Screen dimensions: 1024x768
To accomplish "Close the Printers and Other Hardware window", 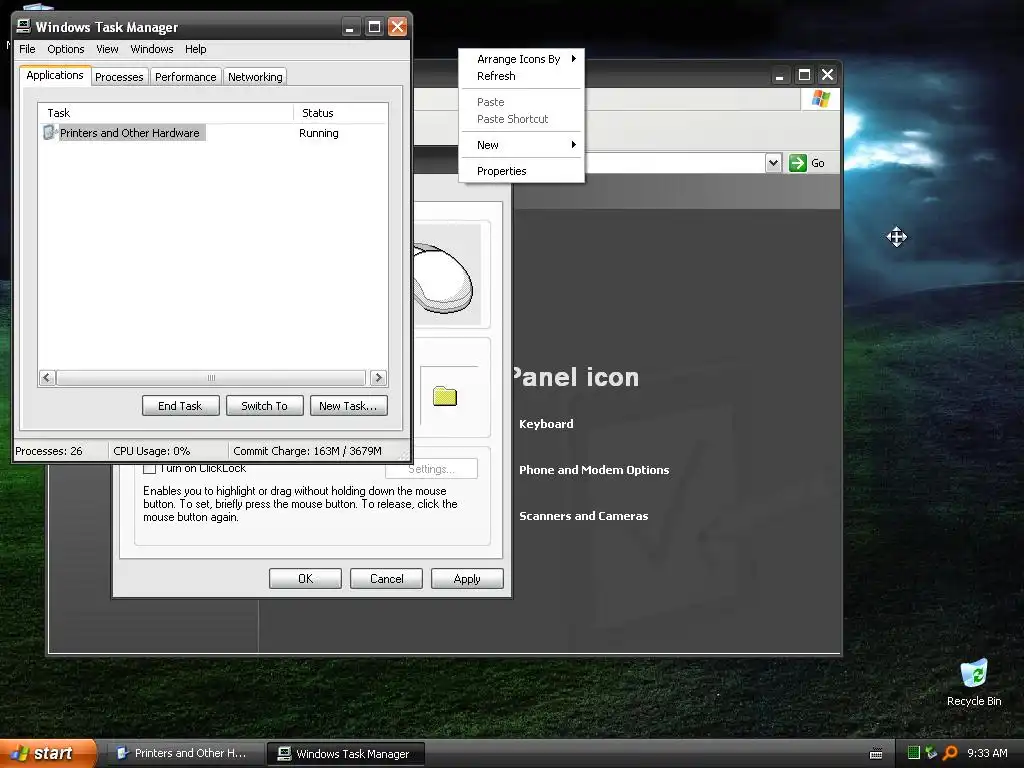I will click(x=827, y=75).
